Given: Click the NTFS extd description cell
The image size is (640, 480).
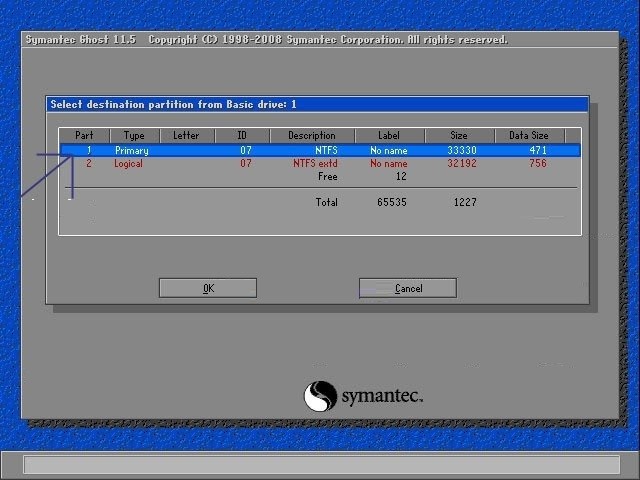Looking at the screenshot, I should 315,163.
